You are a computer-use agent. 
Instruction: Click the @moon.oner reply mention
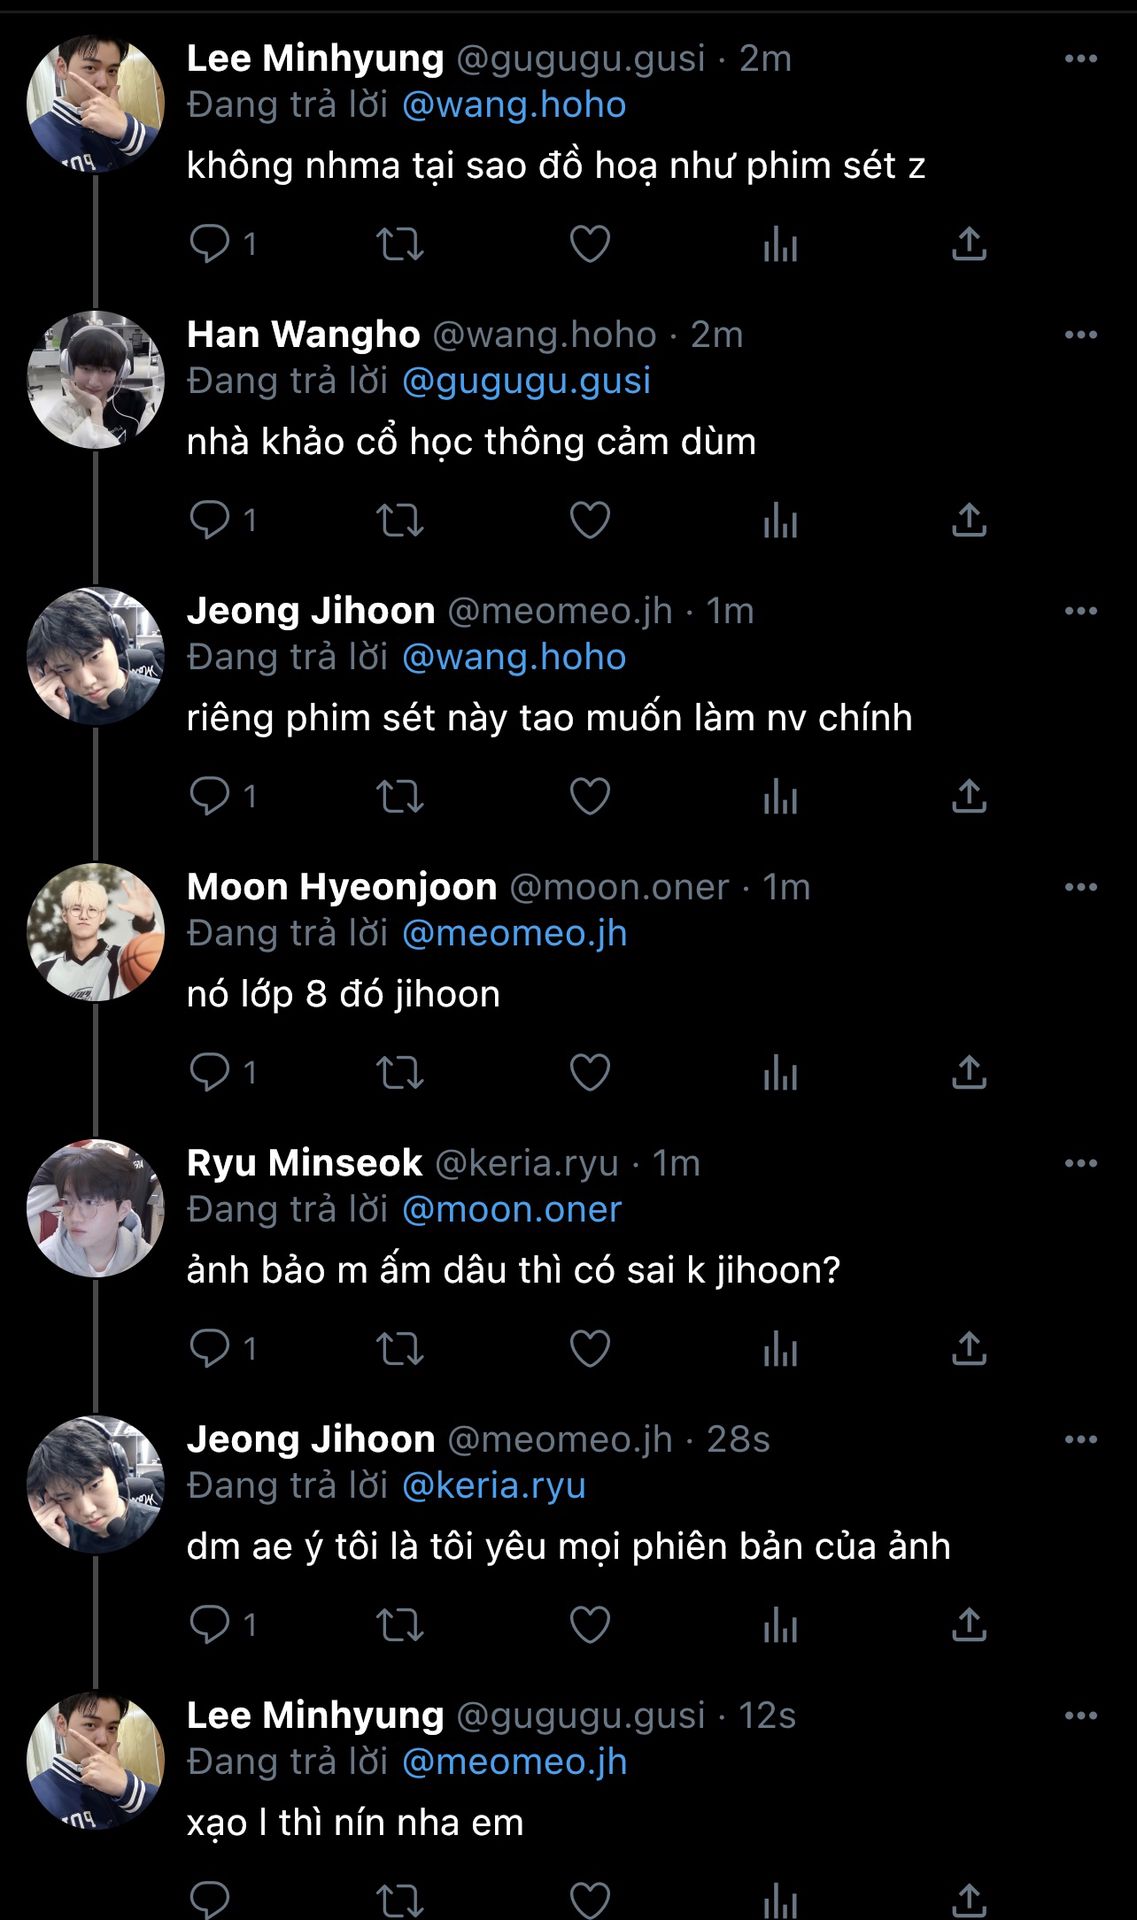click(512, 1209)
